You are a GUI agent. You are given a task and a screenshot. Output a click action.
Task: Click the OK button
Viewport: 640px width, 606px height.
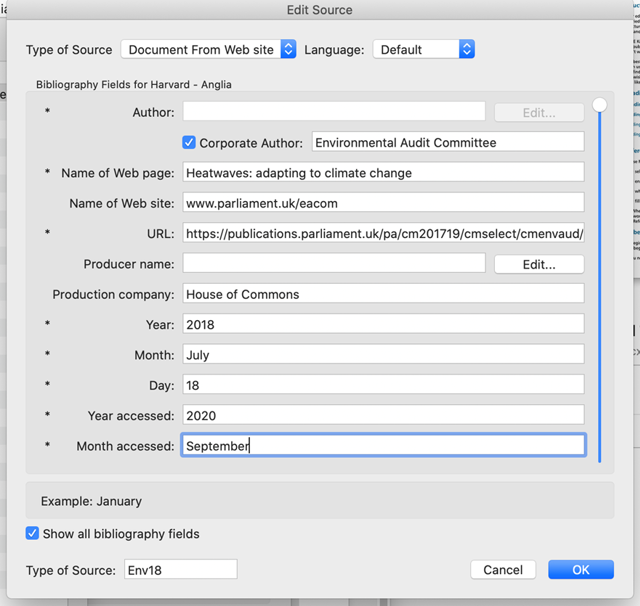pos(580,569)
